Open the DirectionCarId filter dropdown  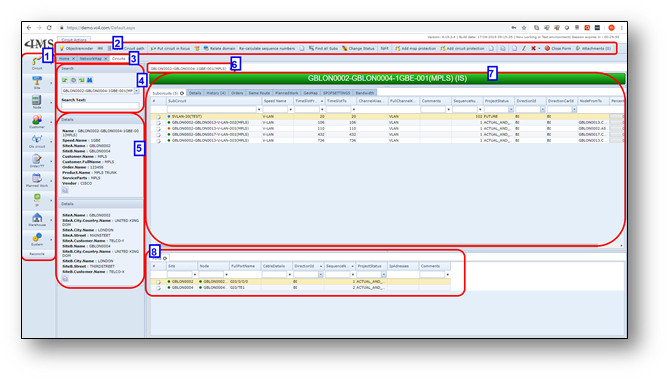pos(574,110)
